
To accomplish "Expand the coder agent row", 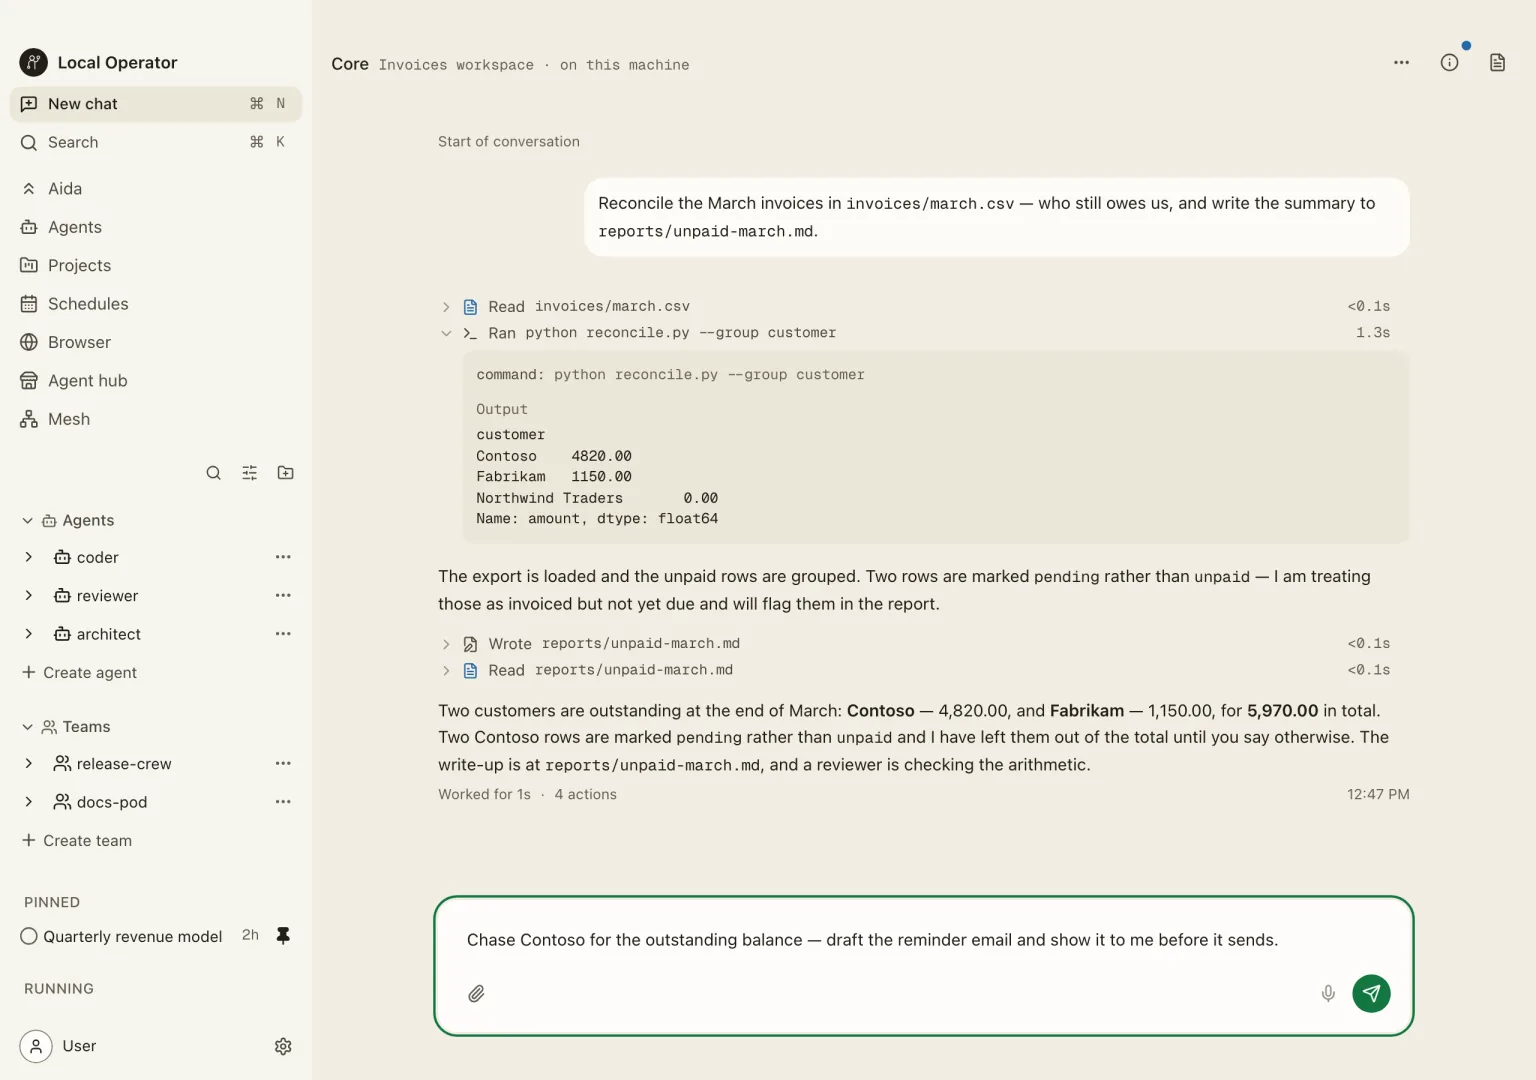I will [28, 557].
